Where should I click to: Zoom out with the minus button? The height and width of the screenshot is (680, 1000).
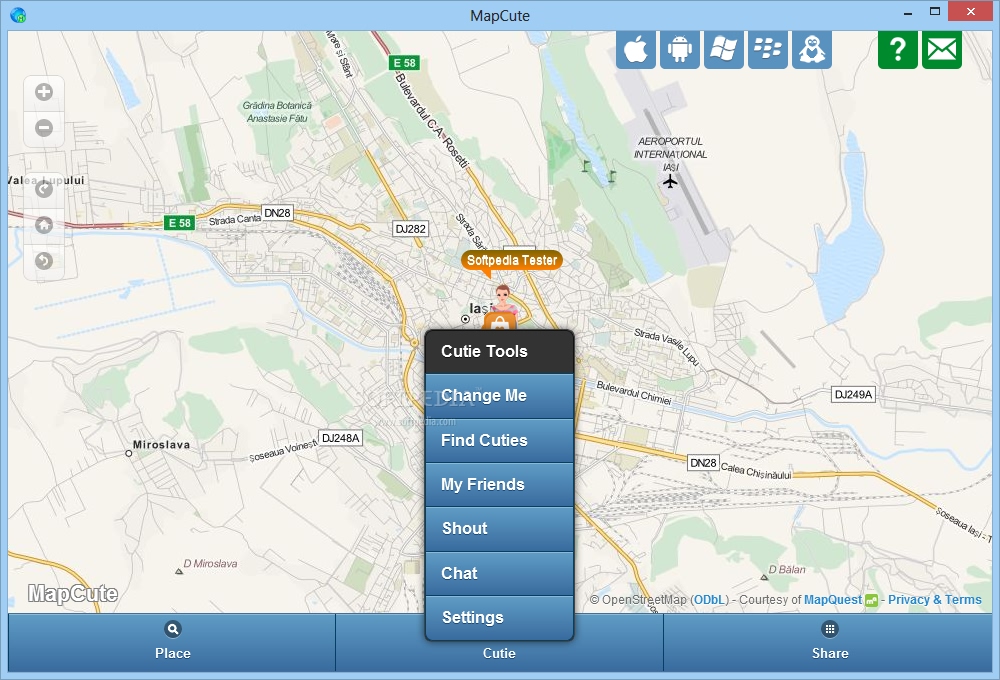44,128
